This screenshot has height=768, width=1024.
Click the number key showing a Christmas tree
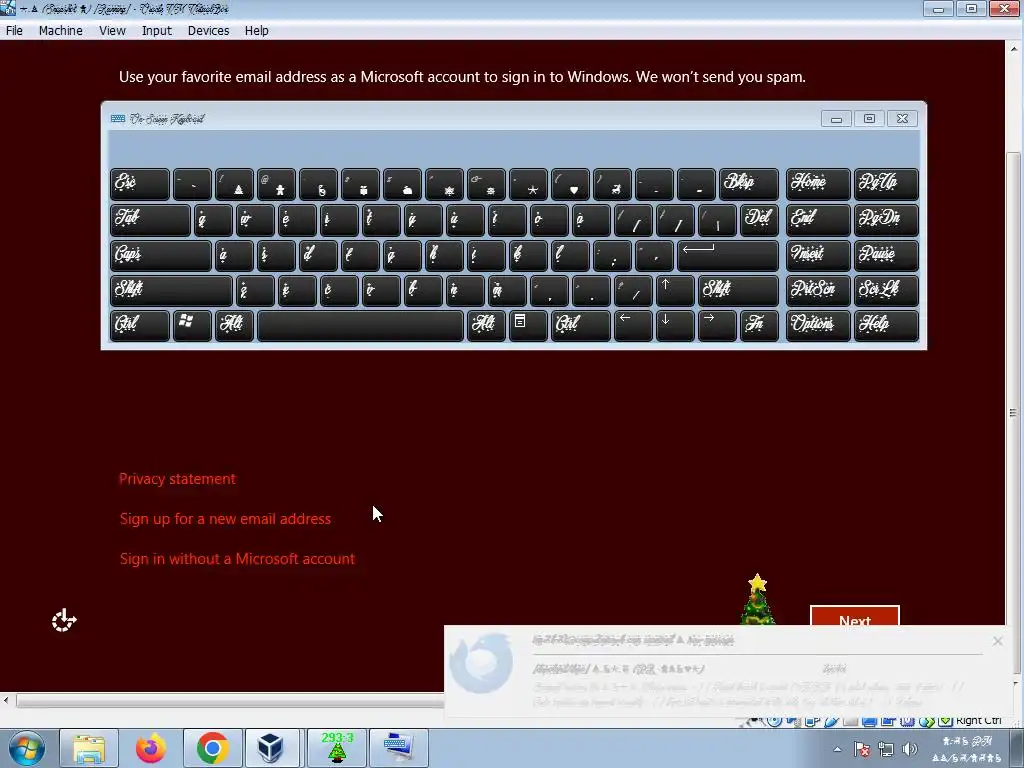pos(234,184)
